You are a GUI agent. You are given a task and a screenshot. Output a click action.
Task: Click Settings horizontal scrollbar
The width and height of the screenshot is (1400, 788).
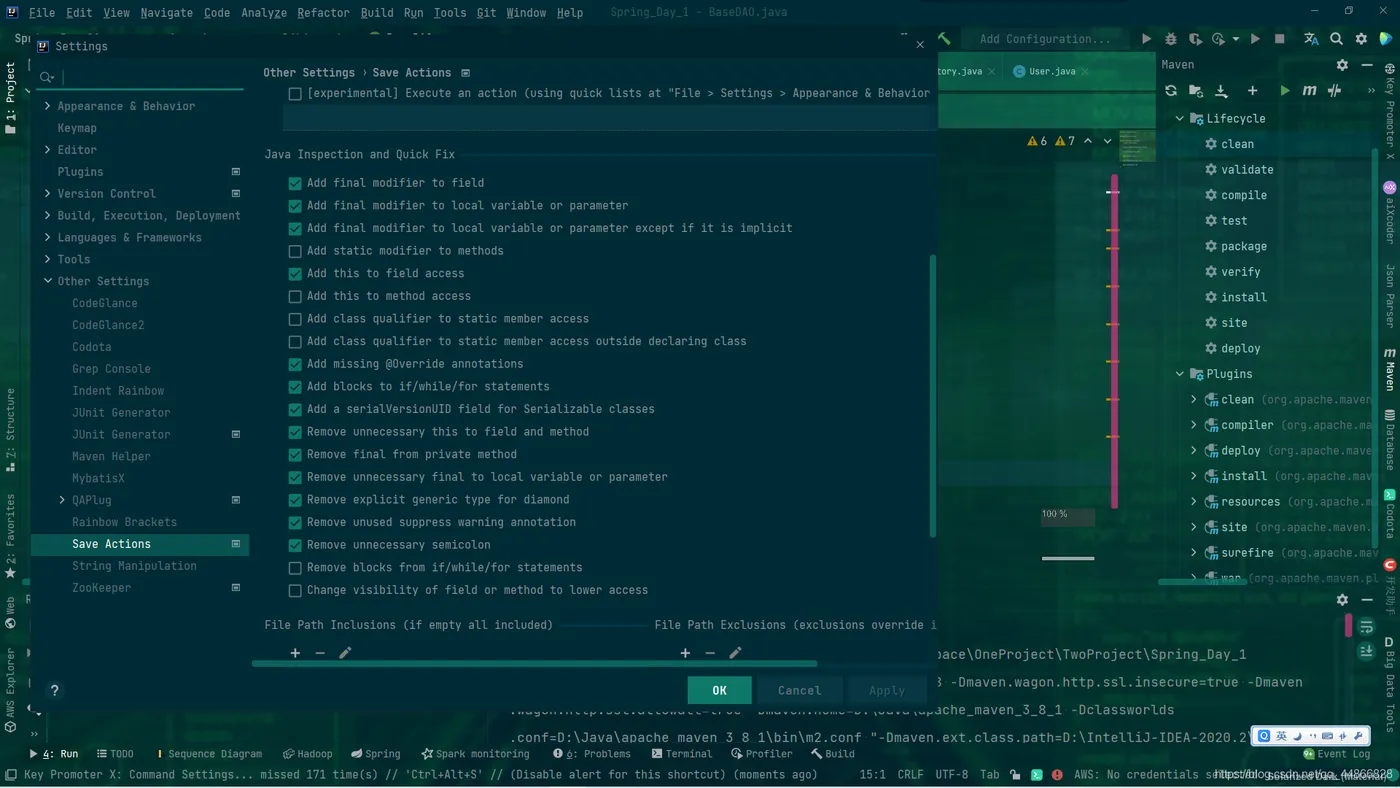(534, 663)
